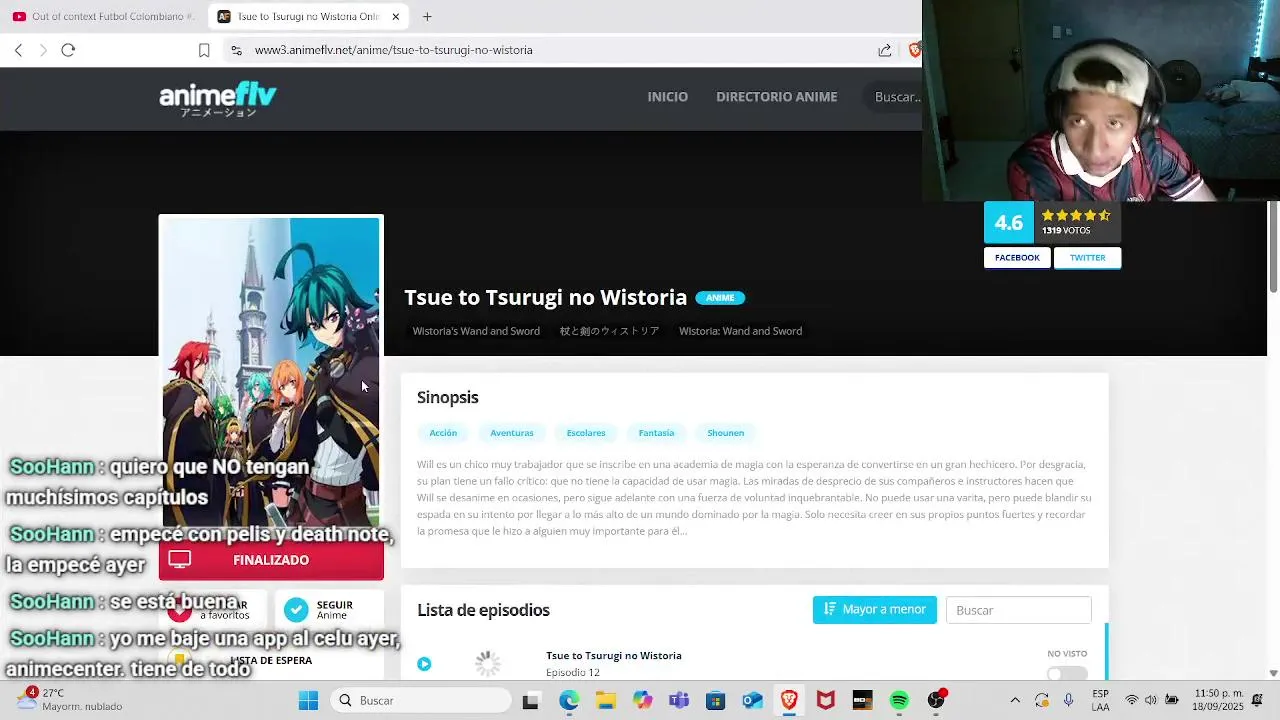Select the Shounen genre tag
The width and height of the screenshot is (1280, 720).
tap(726, 433)
